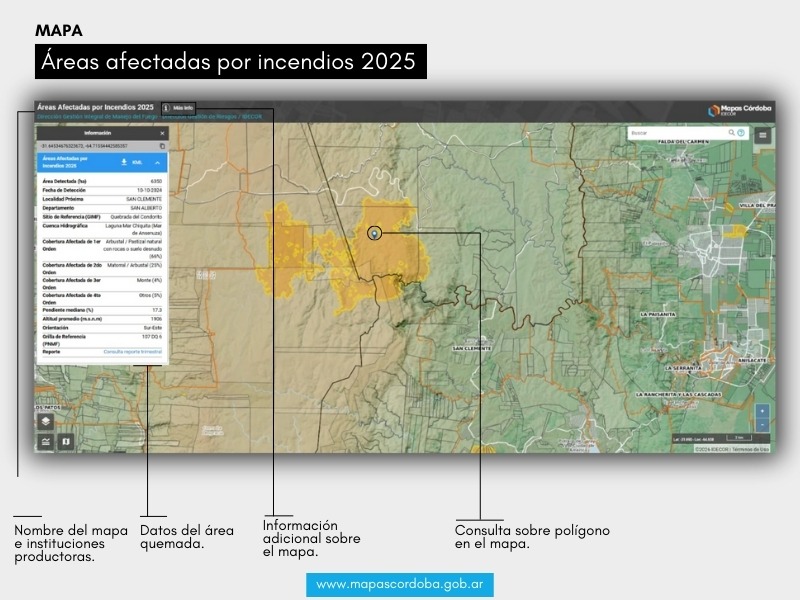Click the Información panel header
800x600 pixels.
pos(98,133)
